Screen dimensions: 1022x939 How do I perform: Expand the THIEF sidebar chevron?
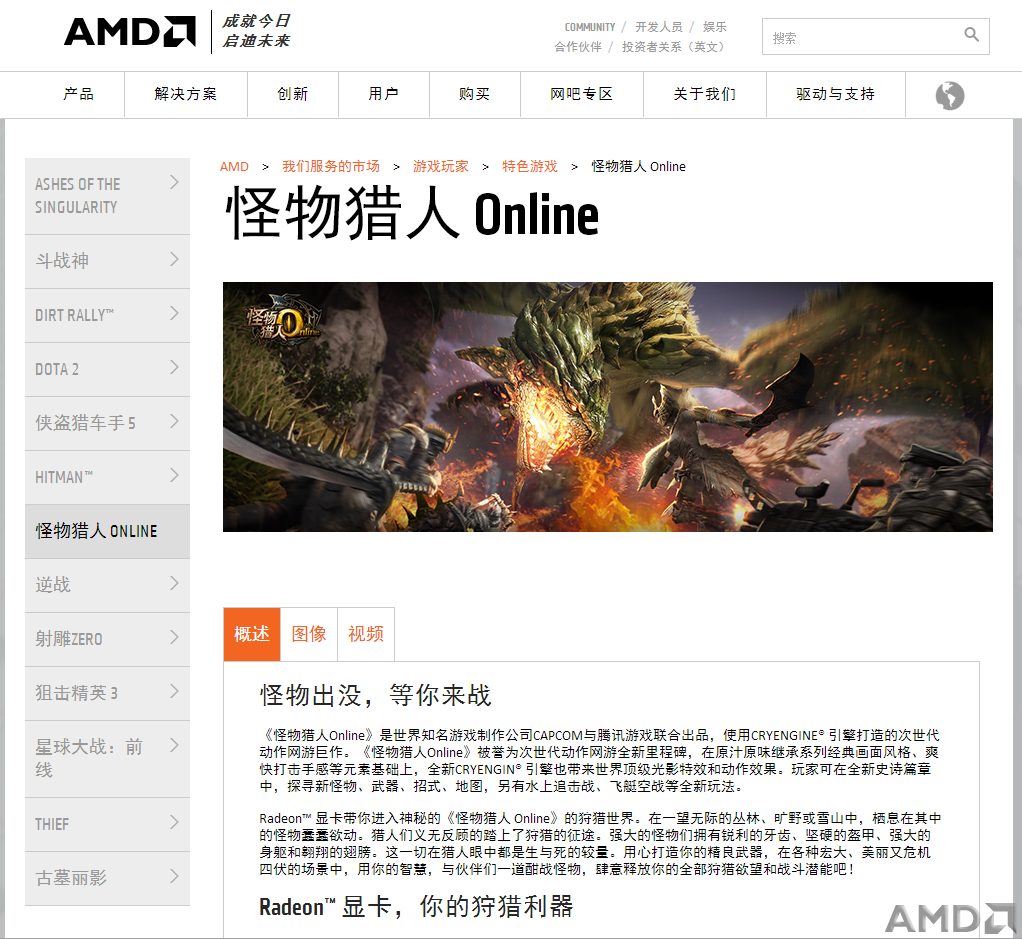tap(174, 822)
